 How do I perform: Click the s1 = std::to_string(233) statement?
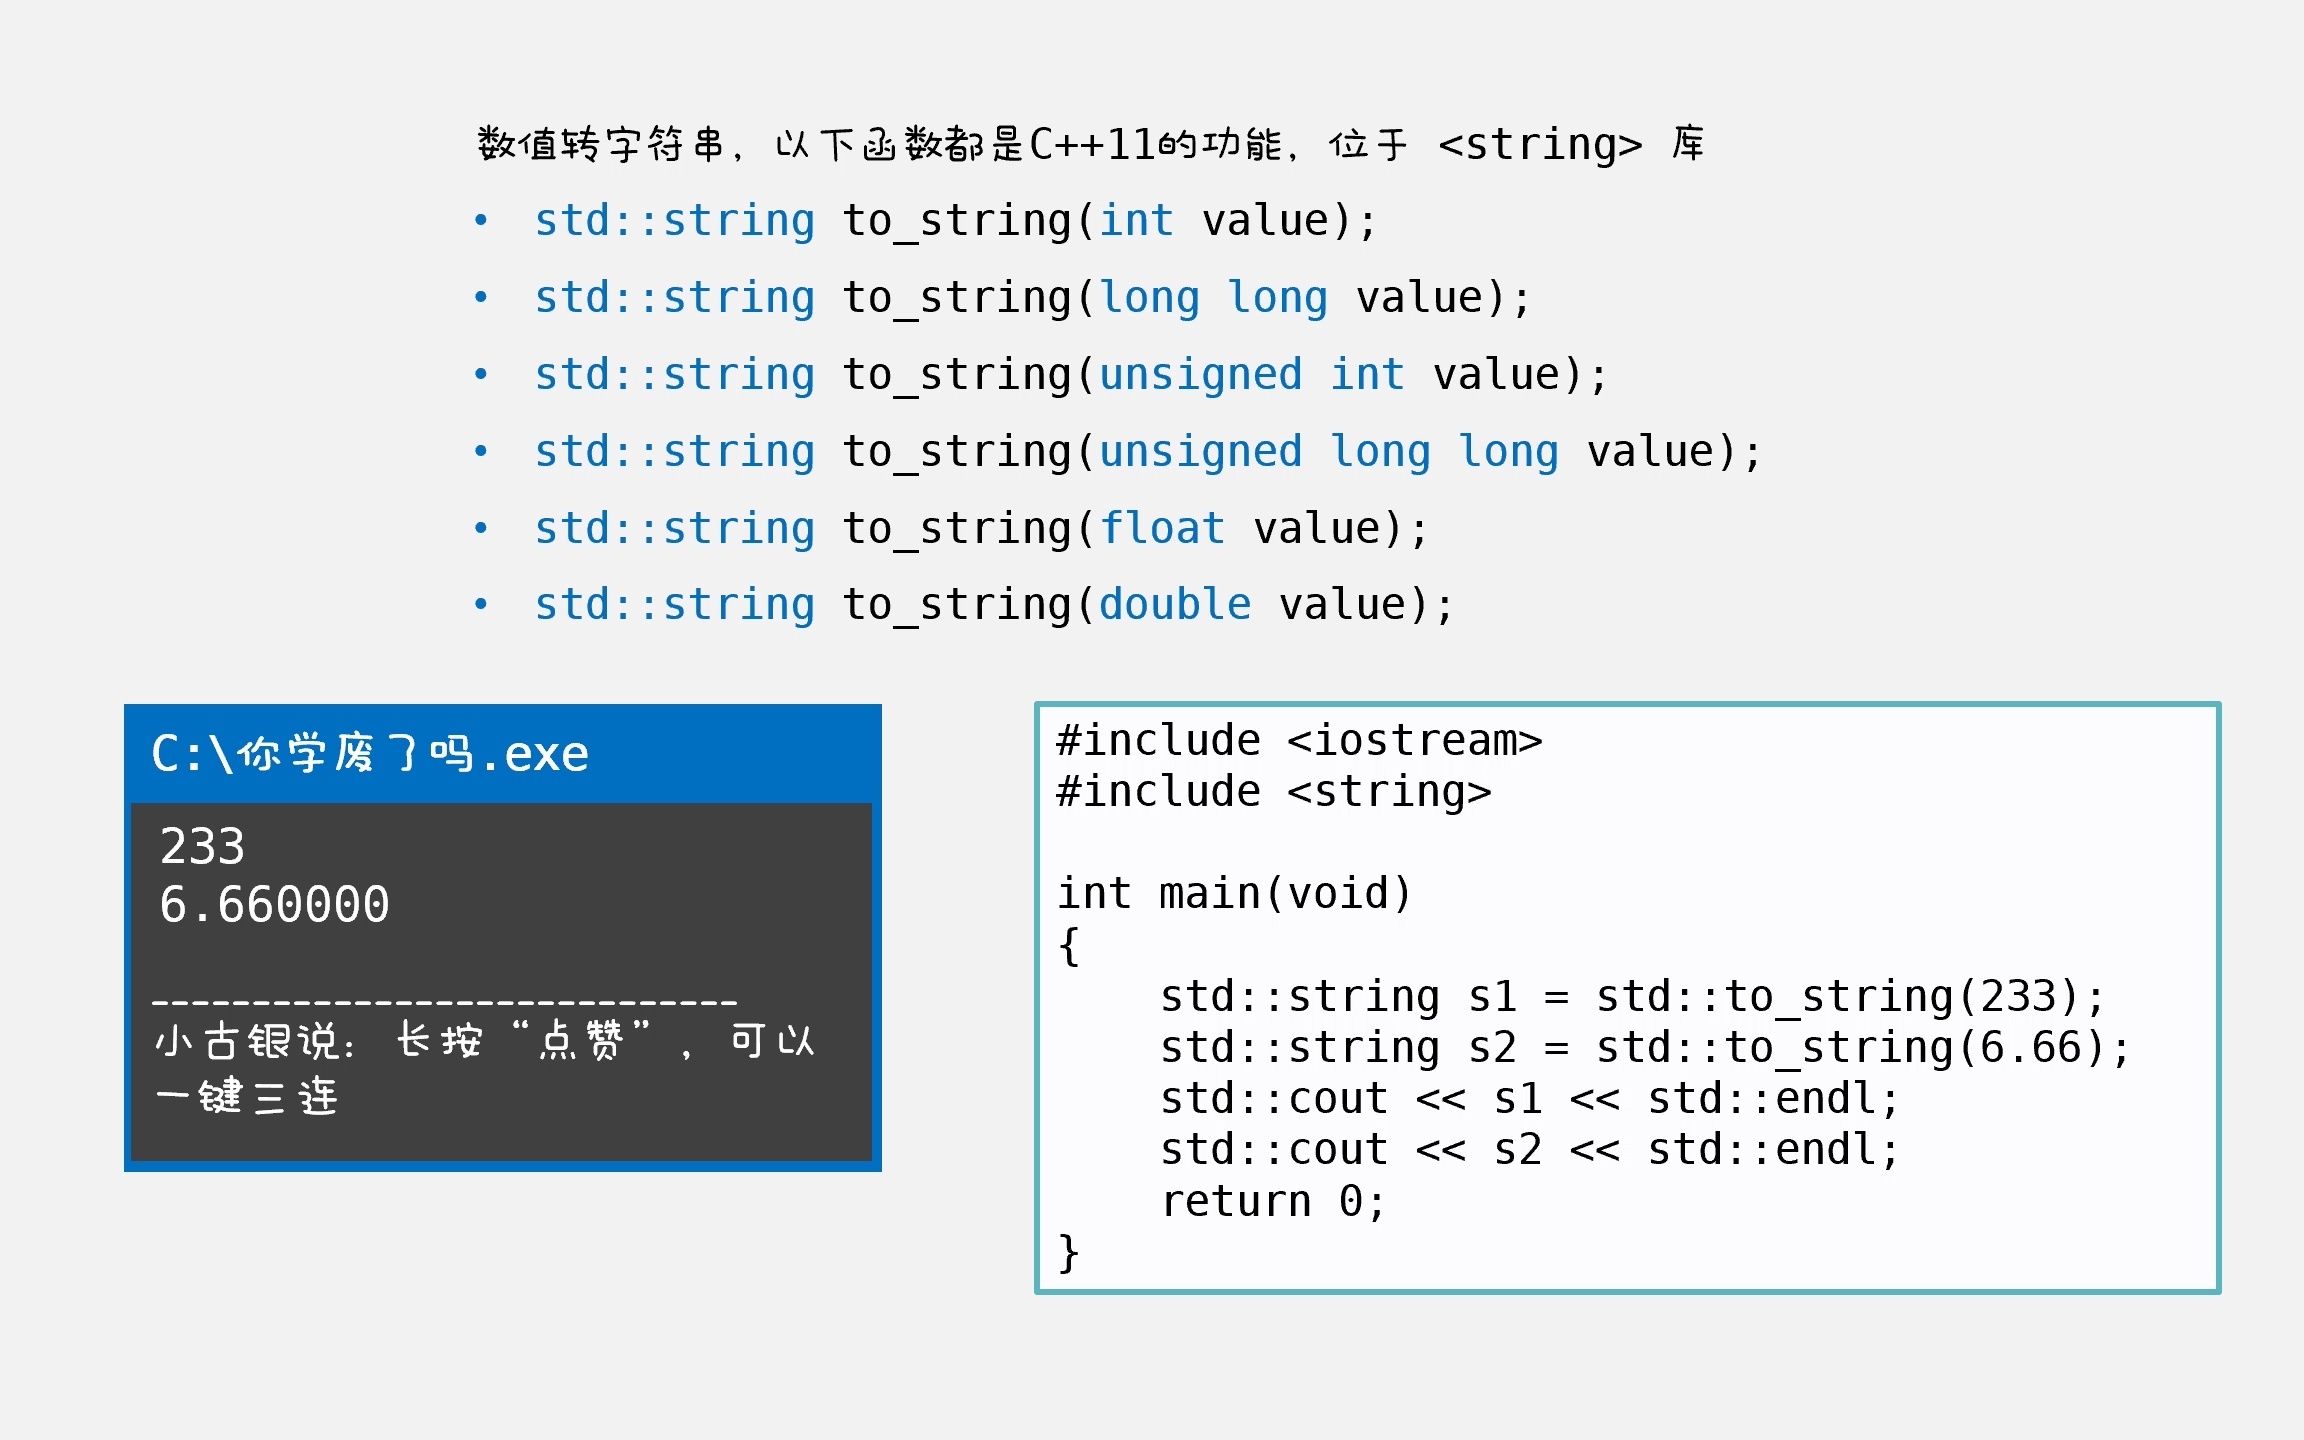[1632, 996]
